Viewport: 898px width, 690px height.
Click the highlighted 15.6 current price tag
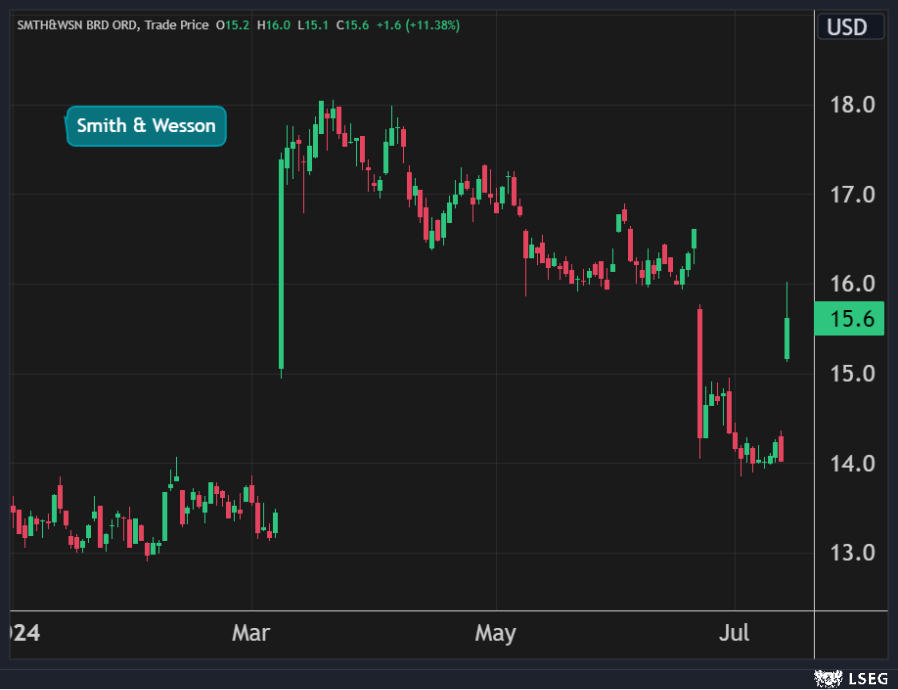[849, 320]
